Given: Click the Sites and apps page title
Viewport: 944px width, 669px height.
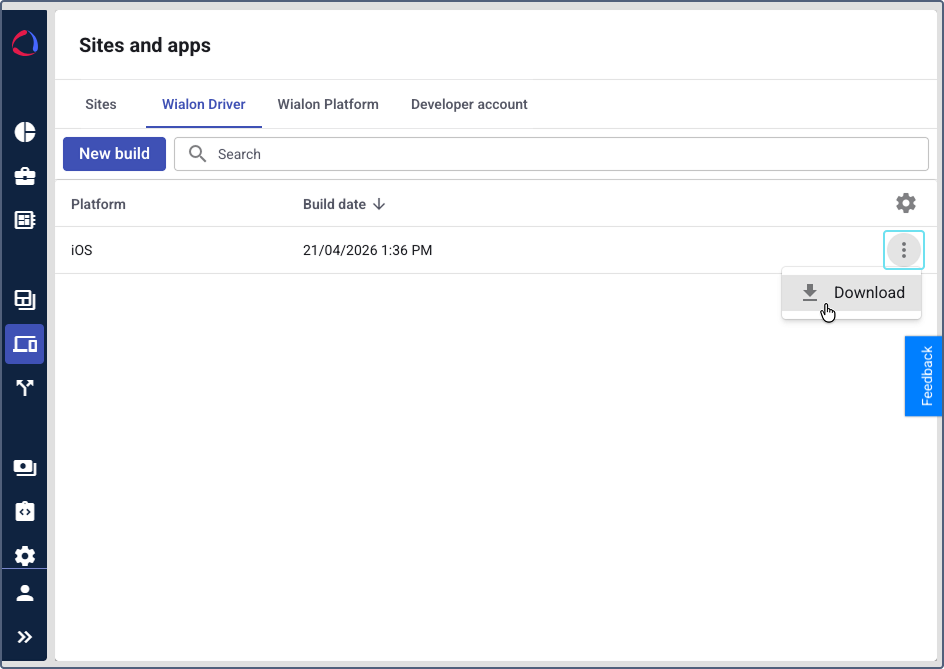Looking at the screenshot, I should (x=144, y=45).
